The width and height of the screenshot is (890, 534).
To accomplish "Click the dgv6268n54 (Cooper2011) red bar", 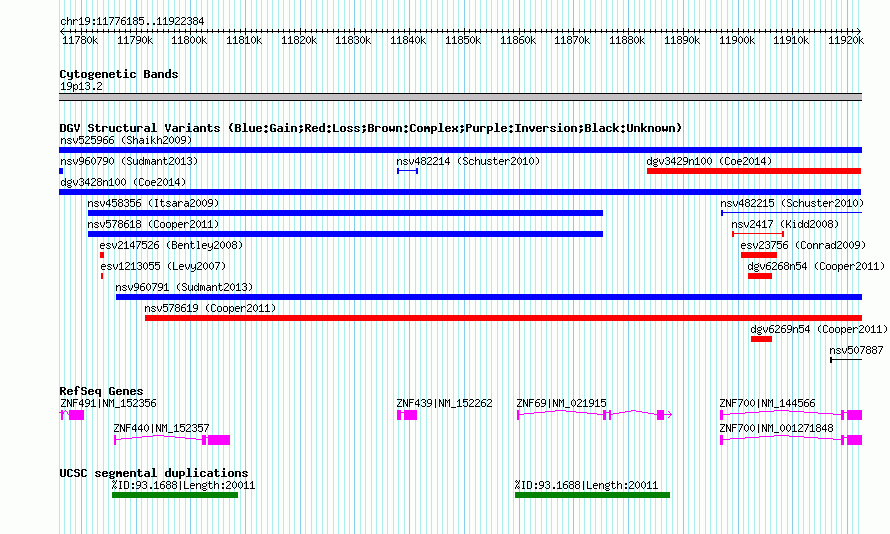I will point(759,276).
